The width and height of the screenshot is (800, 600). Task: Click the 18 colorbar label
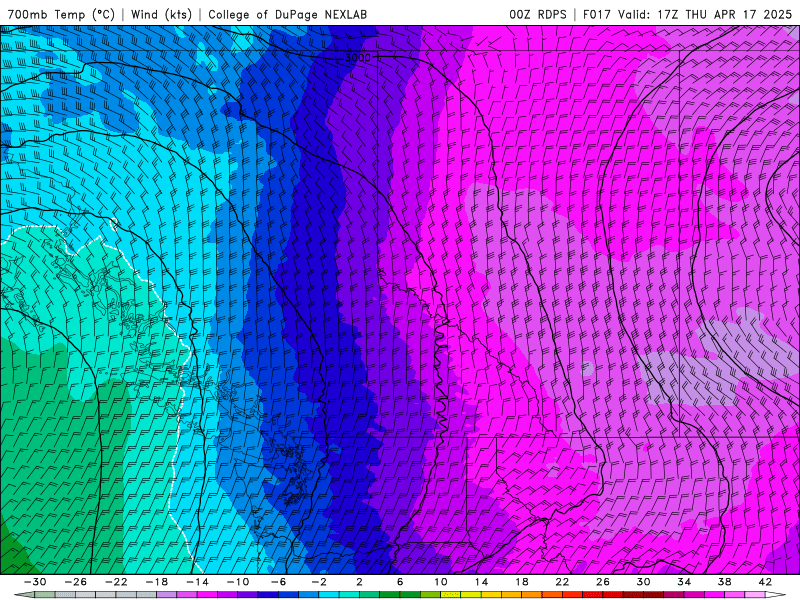click(x=521, y=582)
